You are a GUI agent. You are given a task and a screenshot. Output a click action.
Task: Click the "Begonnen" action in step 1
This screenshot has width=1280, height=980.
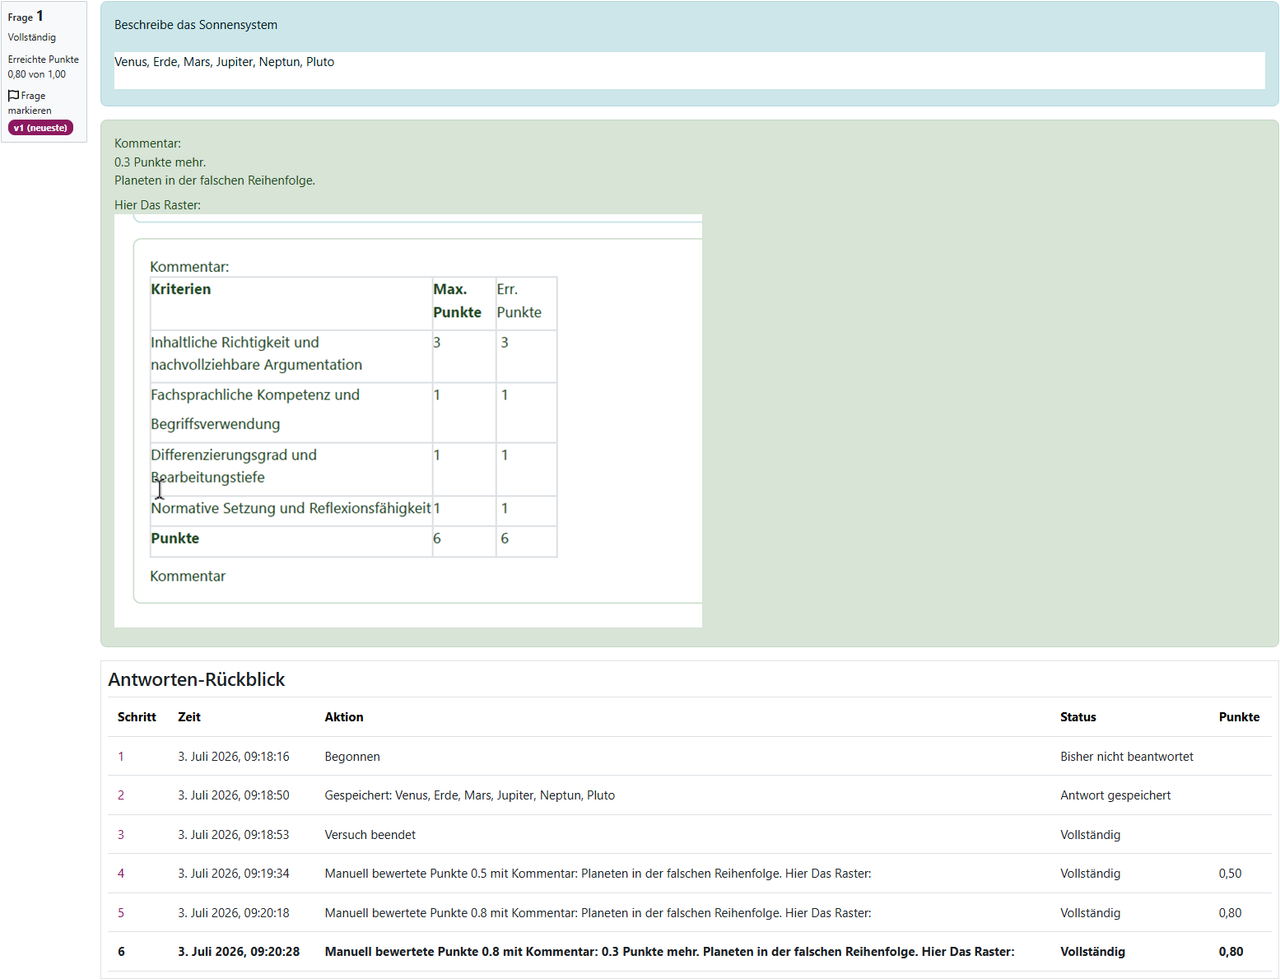coord(352,757)
